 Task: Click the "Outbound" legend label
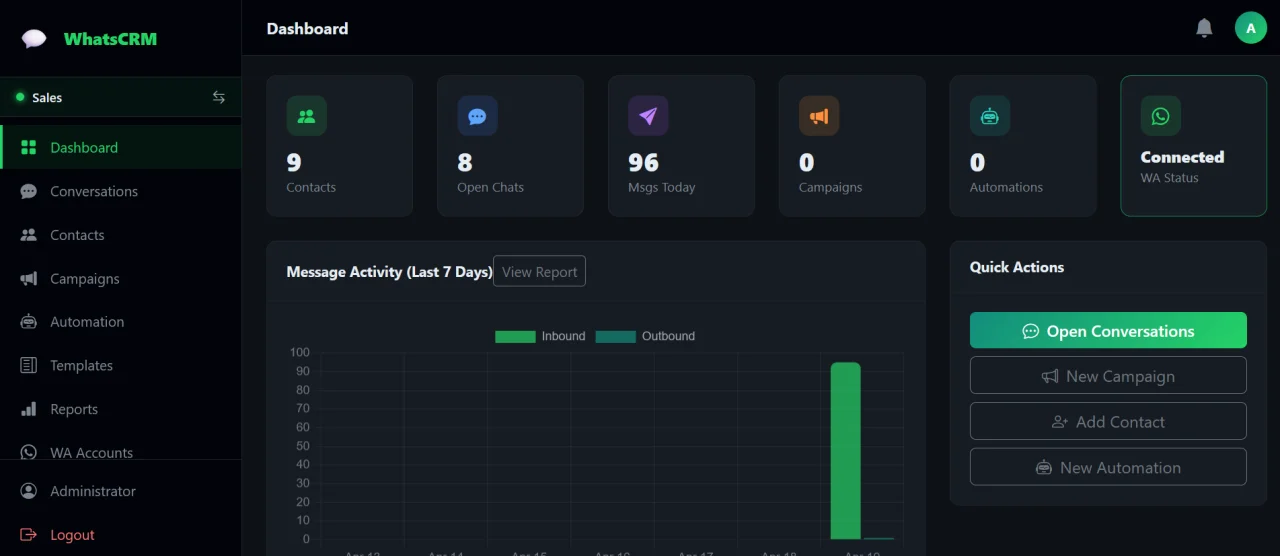(668, 336)
